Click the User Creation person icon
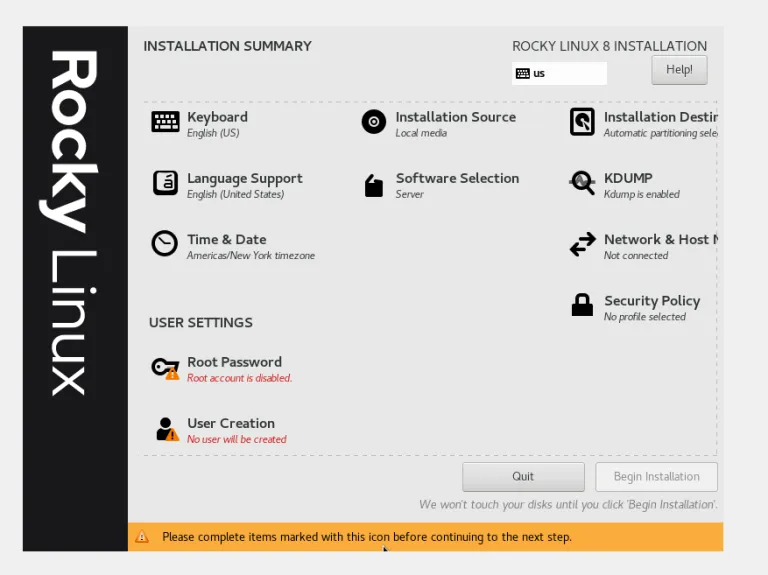 pyautogui.click(x=167, y=429)
